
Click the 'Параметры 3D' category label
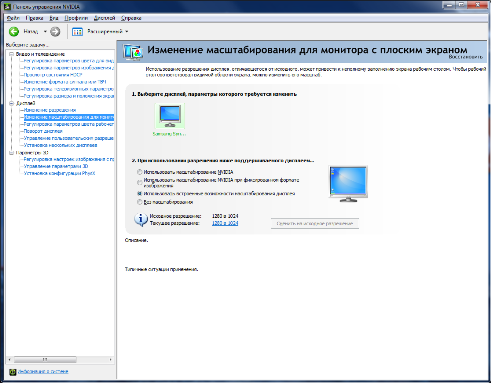click(32, 153)
